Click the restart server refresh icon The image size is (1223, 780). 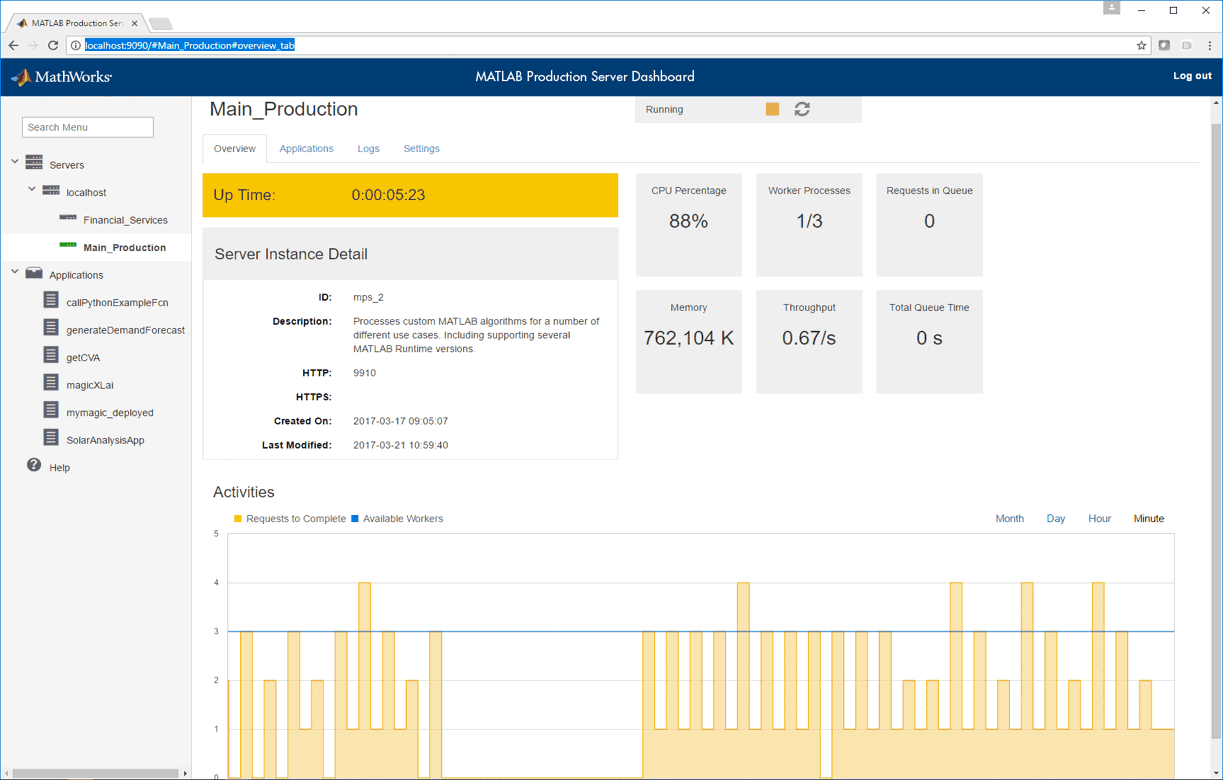pyautogui.click(x=802, y=109)
